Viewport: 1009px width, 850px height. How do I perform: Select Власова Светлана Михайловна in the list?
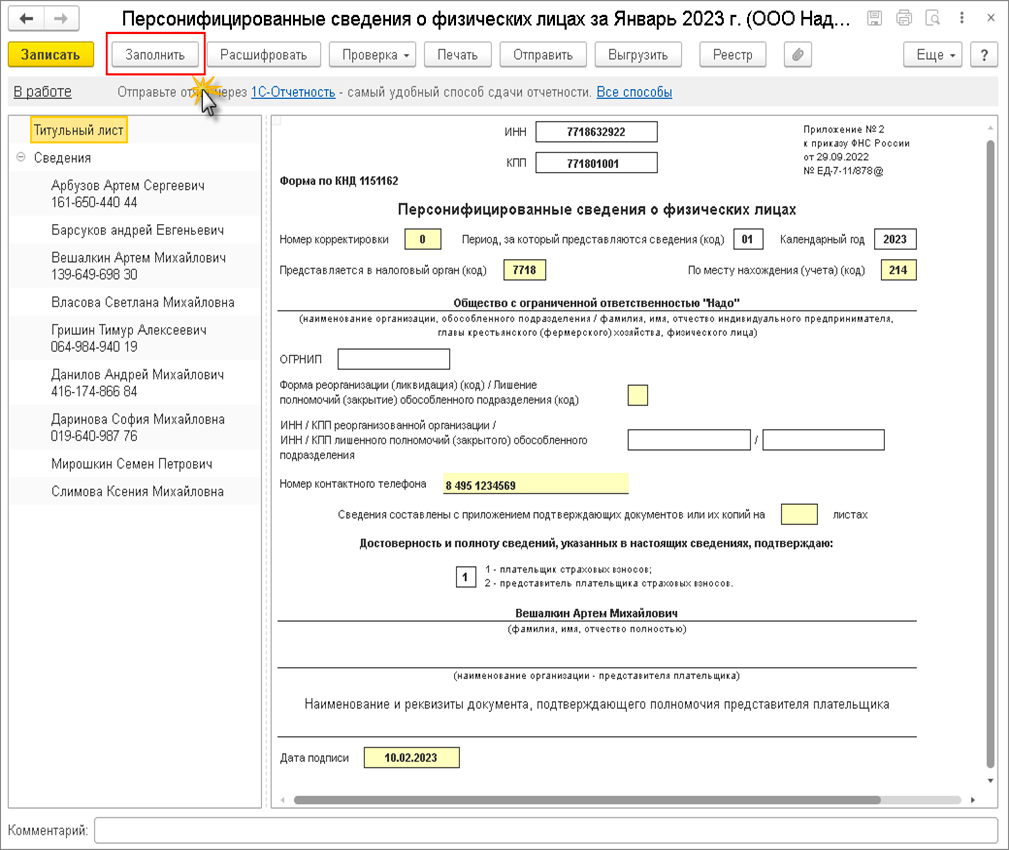[135, 302]
